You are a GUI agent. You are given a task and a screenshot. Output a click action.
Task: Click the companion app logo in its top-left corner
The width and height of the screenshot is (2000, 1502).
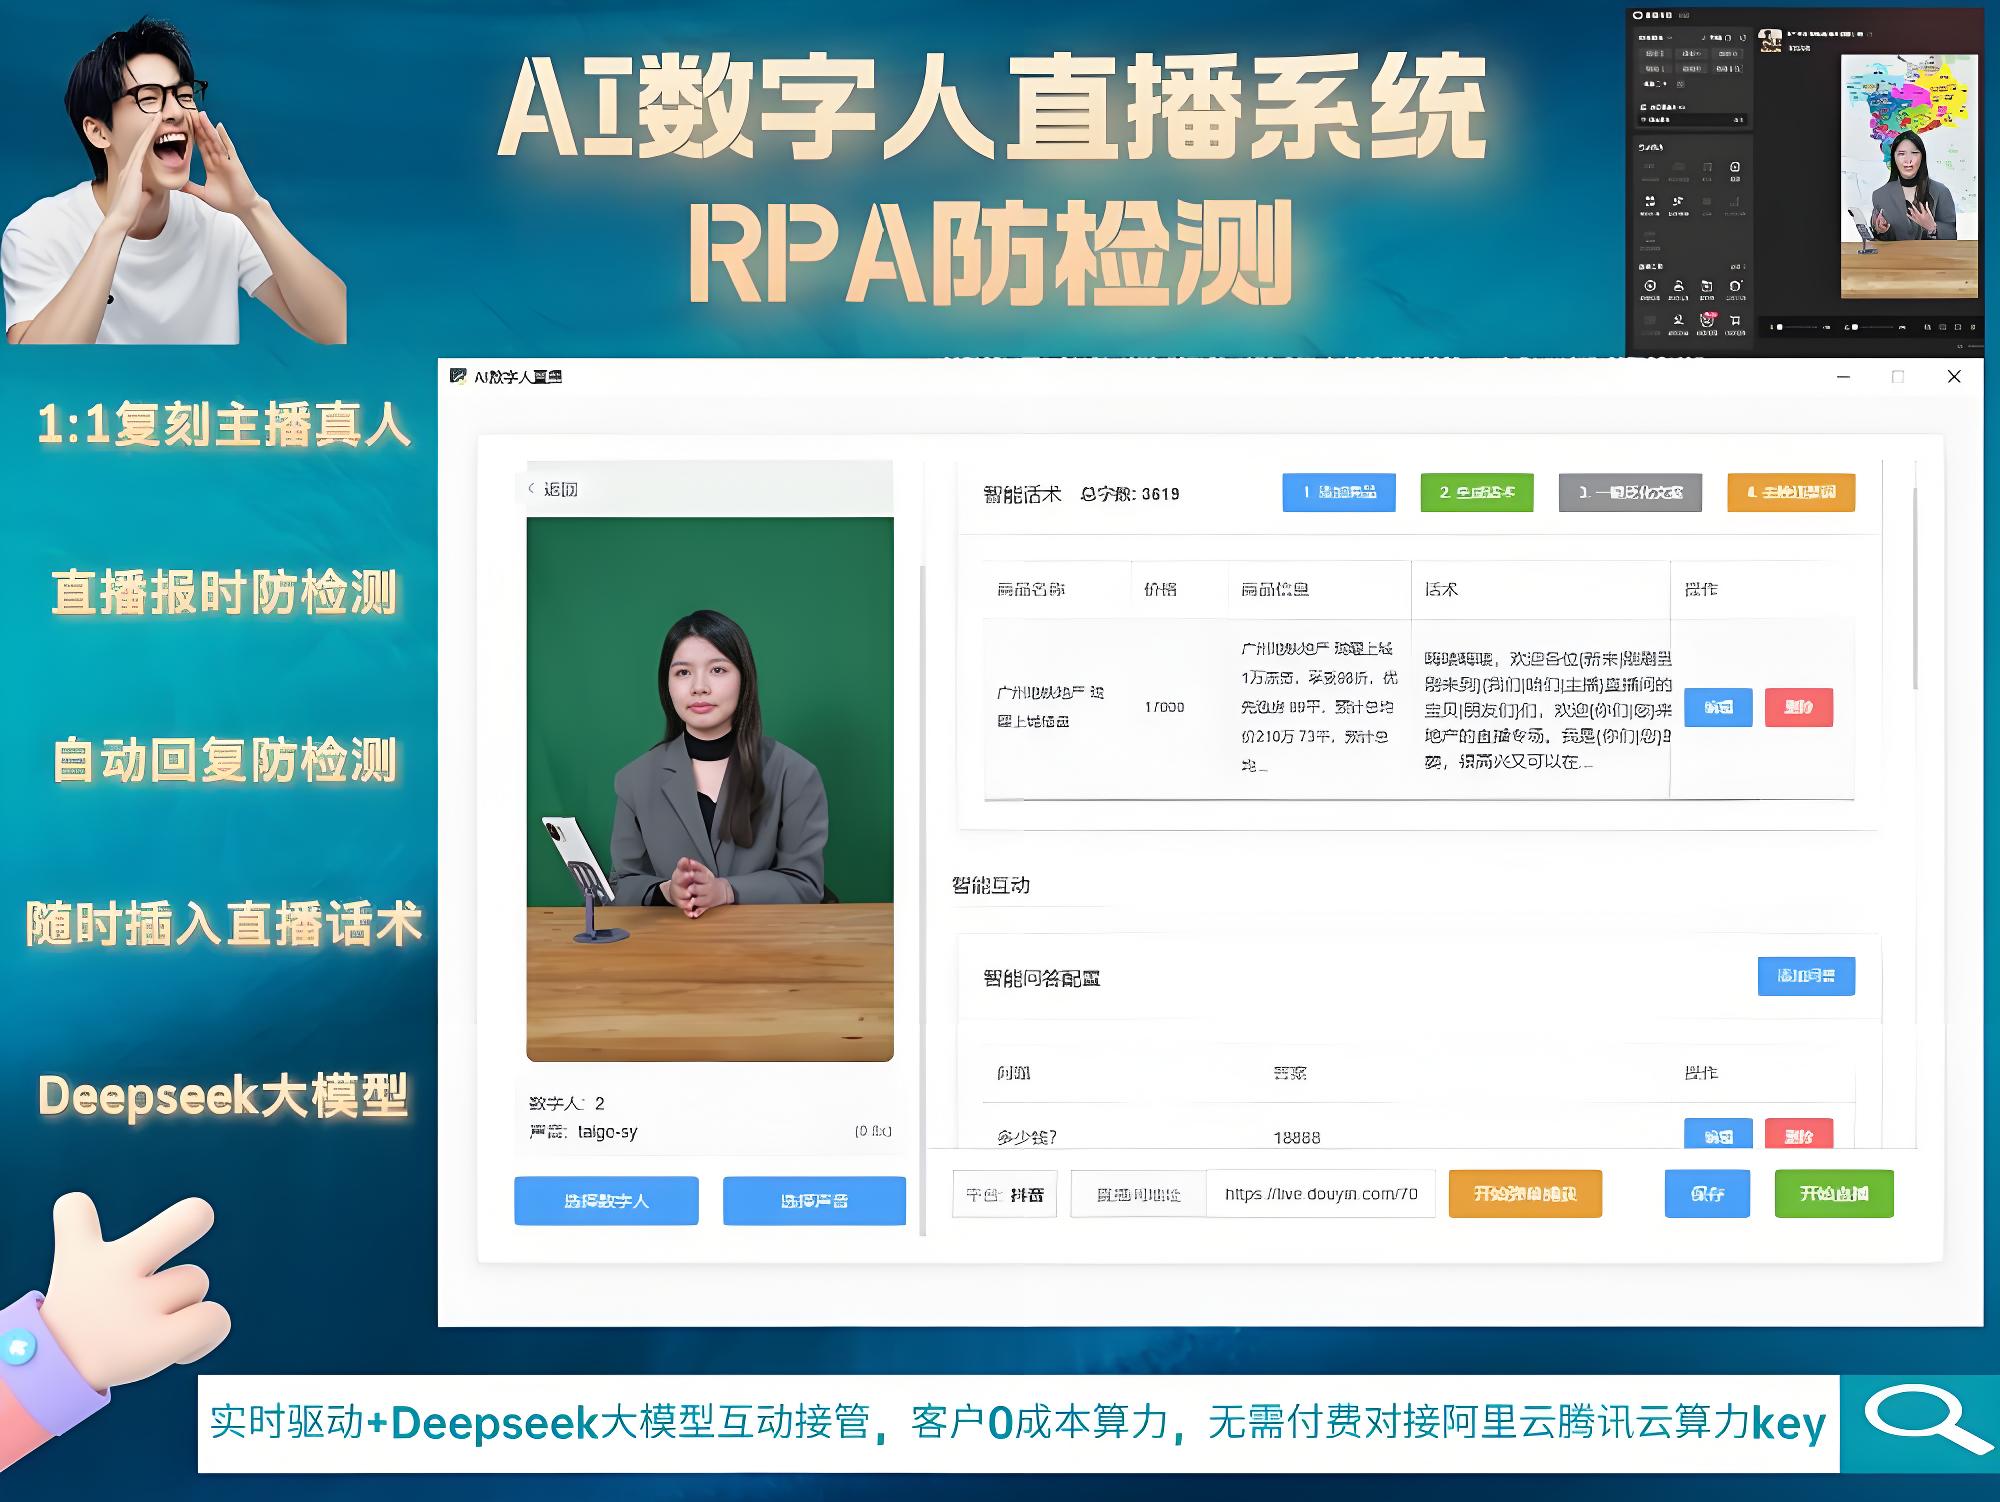point(1638,16)
